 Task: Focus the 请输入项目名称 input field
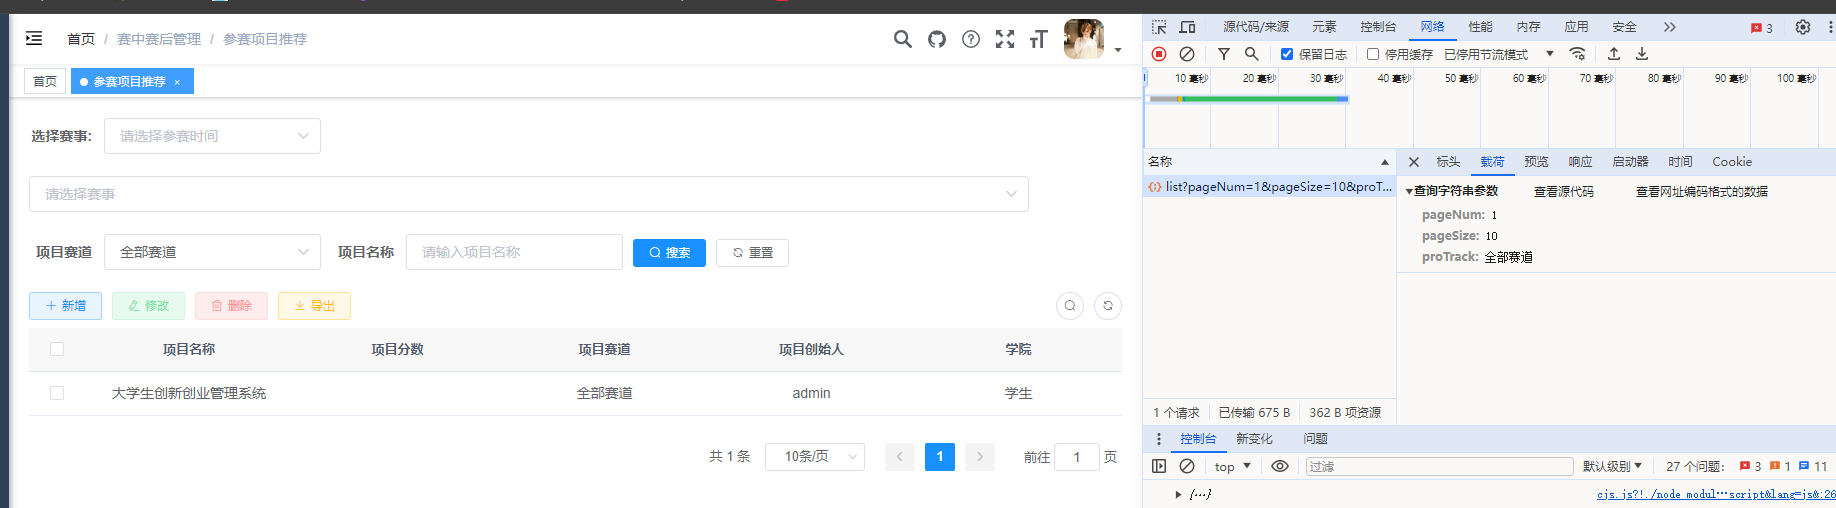[514, 252]
